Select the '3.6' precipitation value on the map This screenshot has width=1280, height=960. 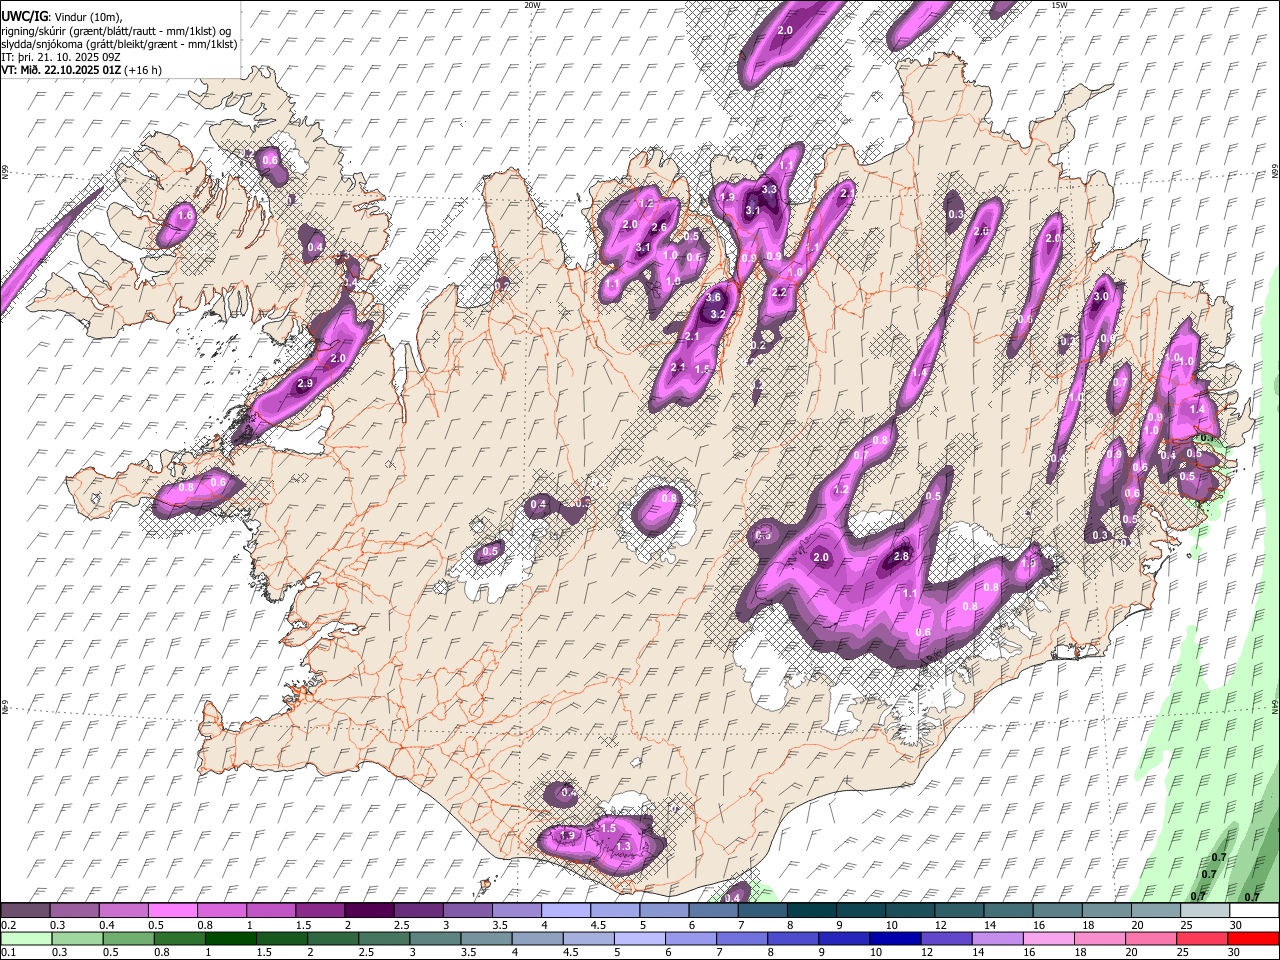pos(713,297)
